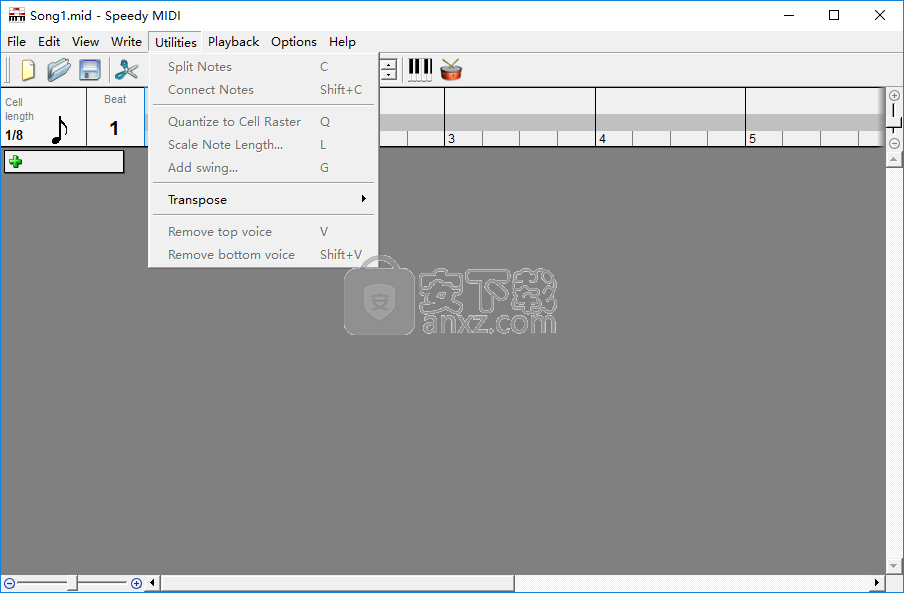Image resolution: width=904 pixels, height=593 pixels.
Task: Click measure 4 on the timeline ruler
Action: coord(602,139)
